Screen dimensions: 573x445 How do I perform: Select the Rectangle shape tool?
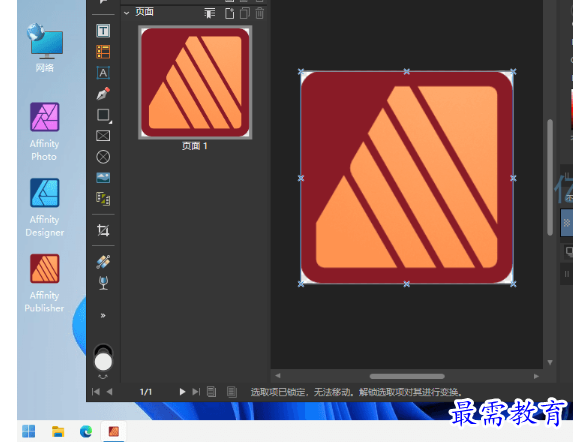103,115
